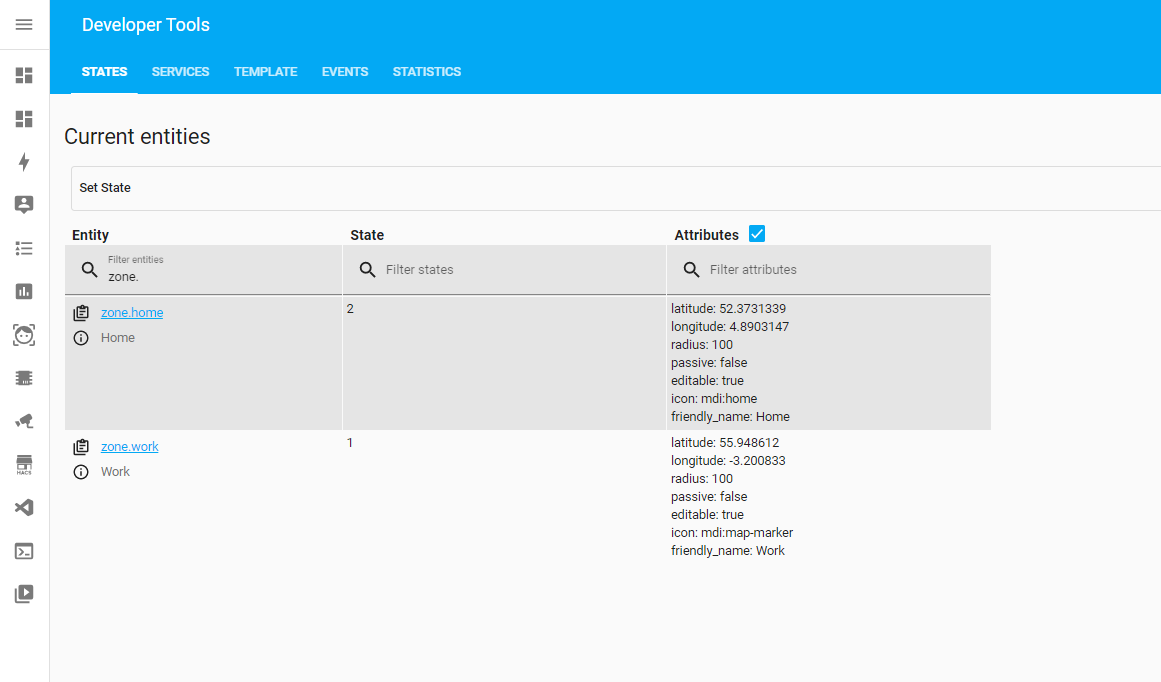Click friendly_name: Home attribute text
The width and height of the screenshot is (1161, 682).
pos(730,417)
